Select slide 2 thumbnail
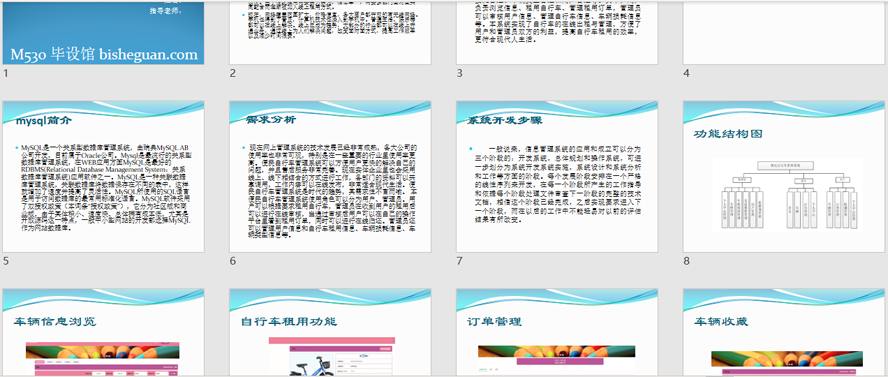 (x=330, y=32)
